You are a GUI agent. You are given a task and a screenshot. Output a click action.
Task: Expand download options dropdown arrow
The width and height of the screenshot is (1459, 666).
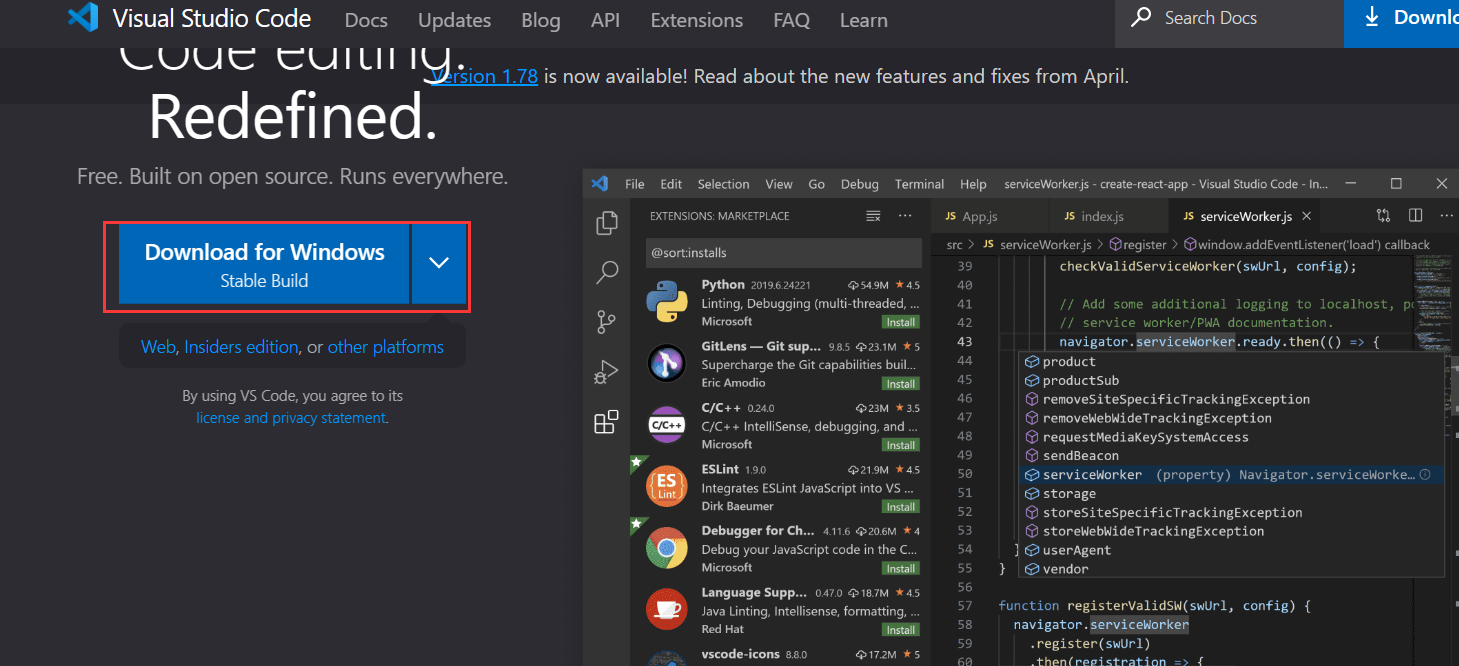point(439,263)
